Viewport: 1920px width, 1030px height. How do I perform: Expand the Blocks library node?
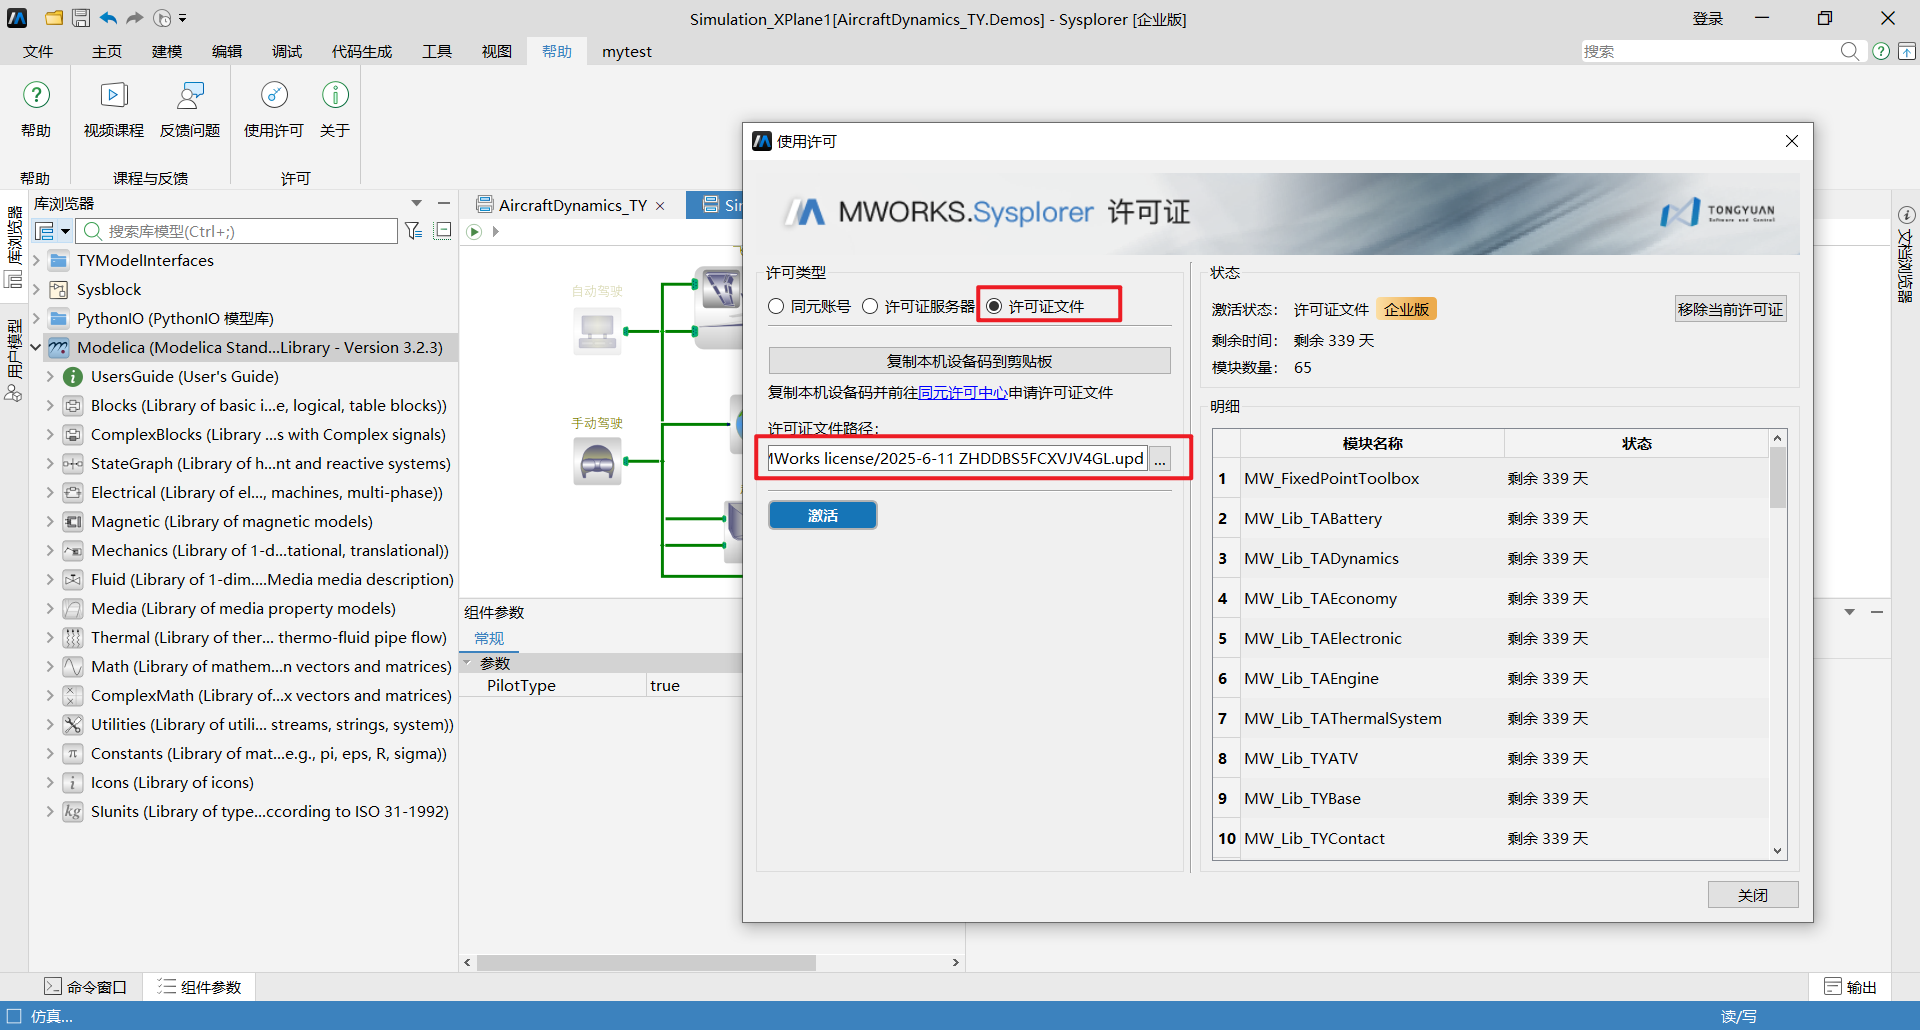[50, 406]
